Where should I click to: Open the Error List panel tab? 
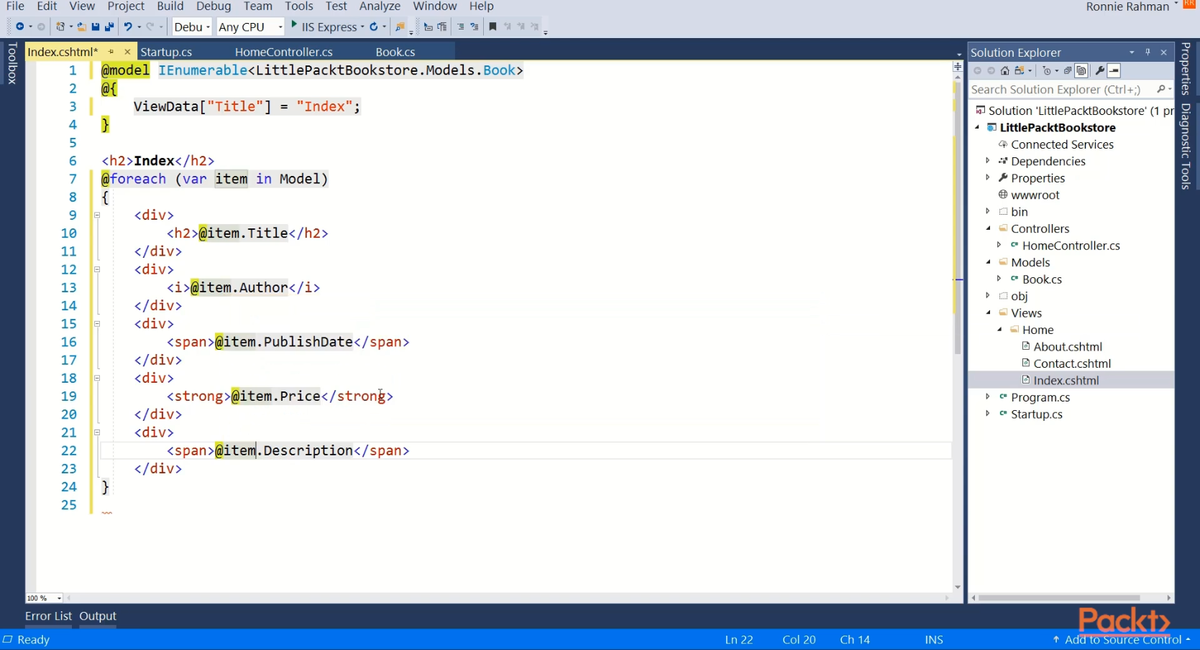point(48,616)
